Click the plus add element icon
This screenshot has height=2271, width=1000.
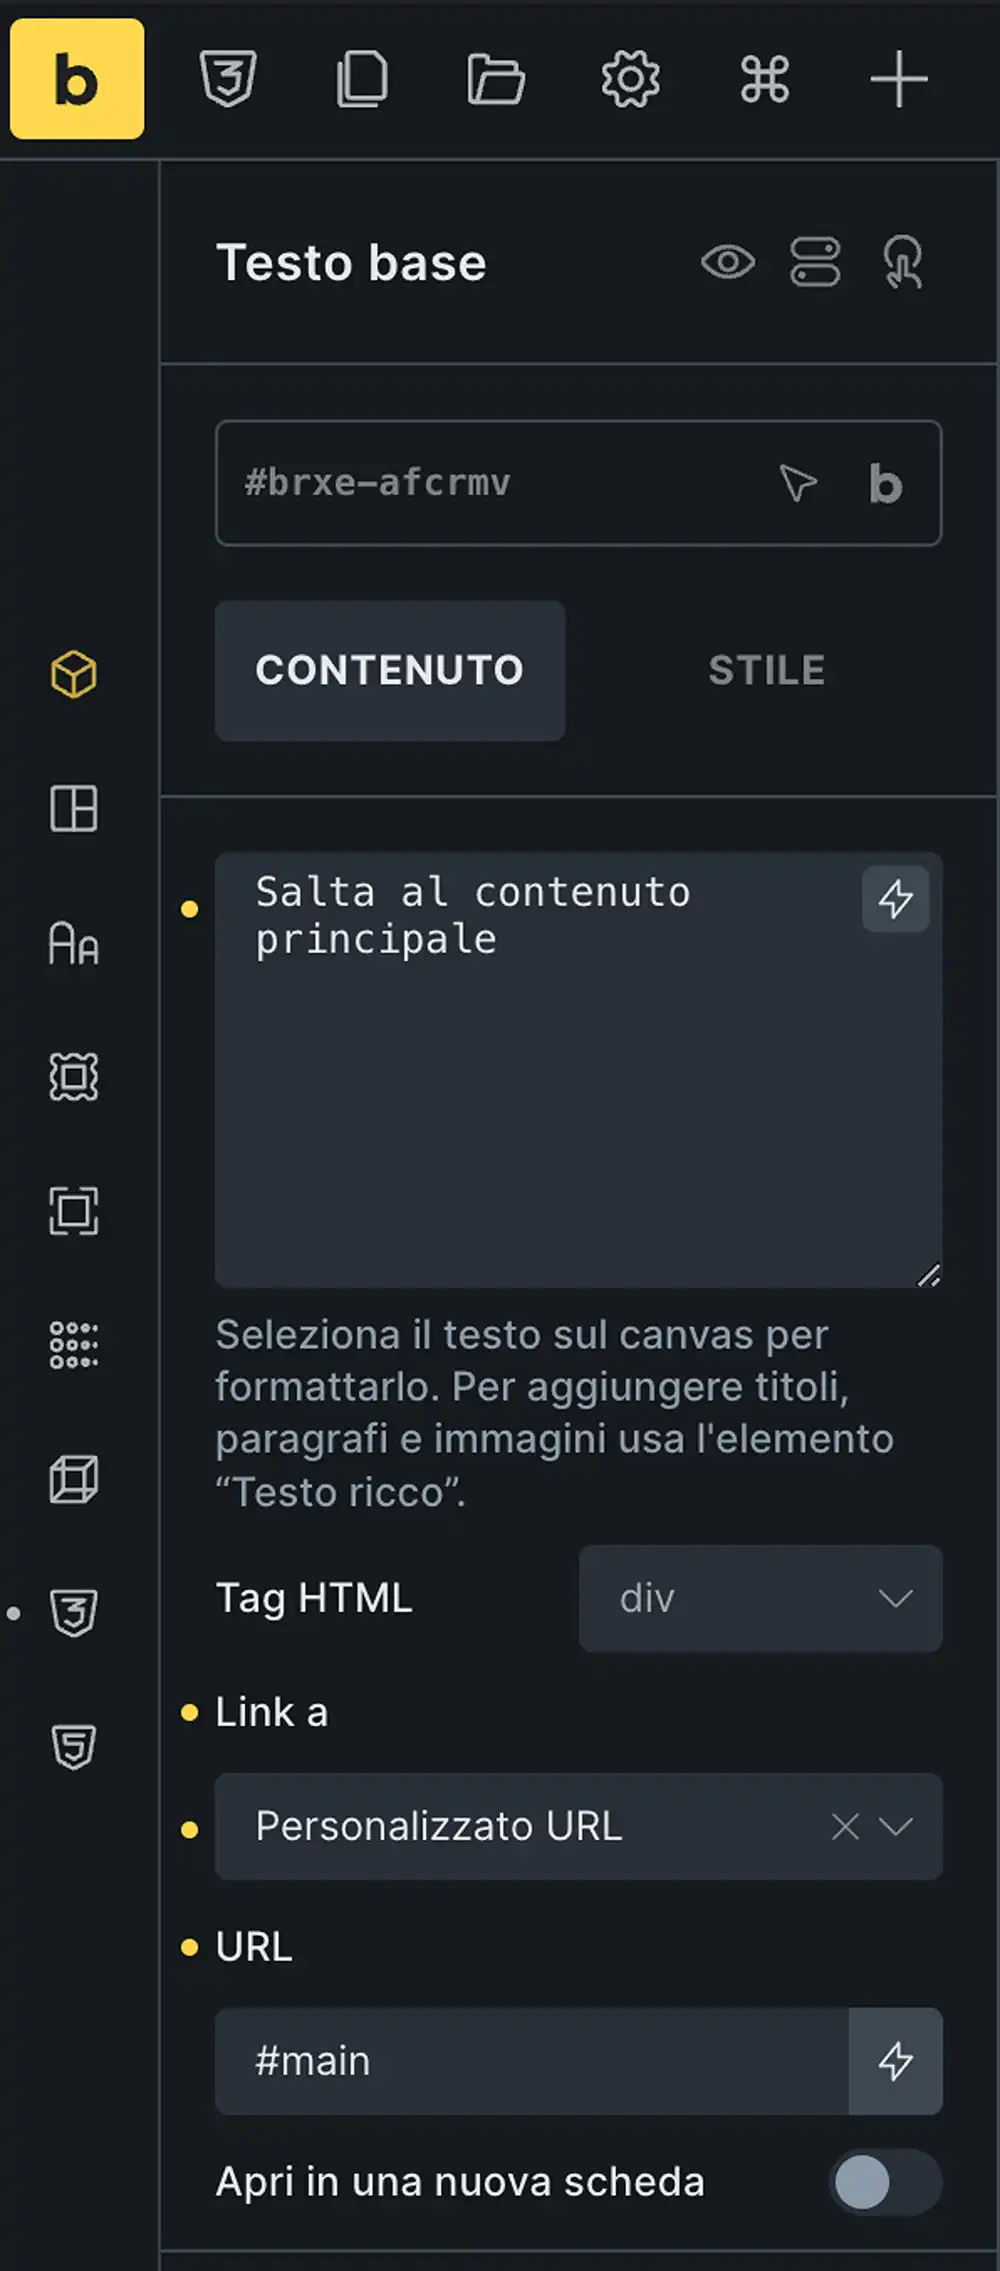[898, 79]
